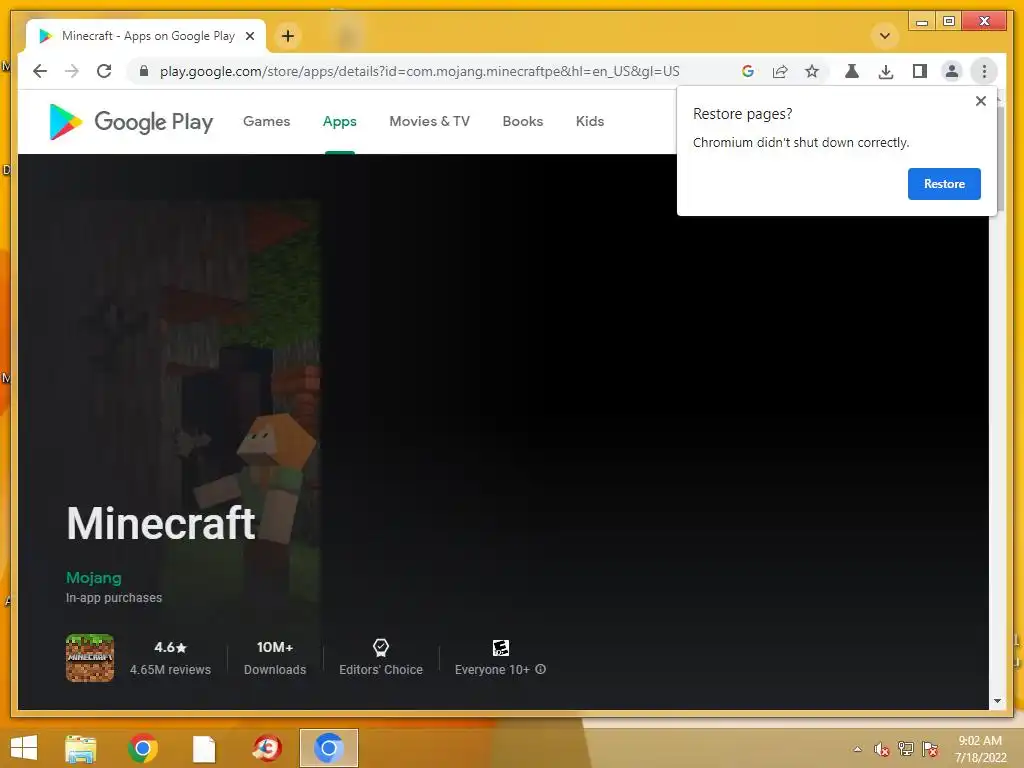Click the 10M+ Downloads stat

(x=275, y=658)
